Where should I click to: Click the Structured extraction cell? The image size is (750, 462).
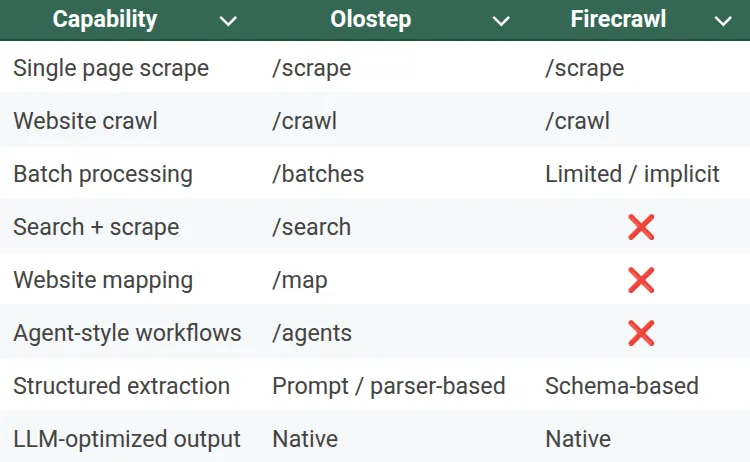[x=121, y=386]
